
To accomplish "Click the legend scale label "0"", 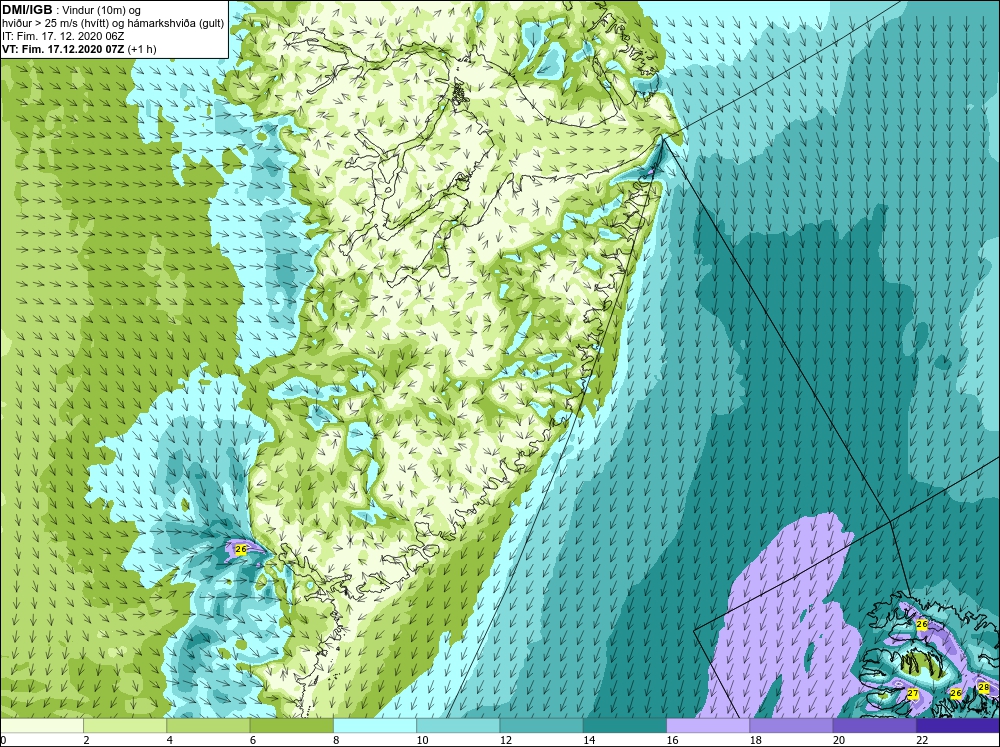I will pos(3,740).
